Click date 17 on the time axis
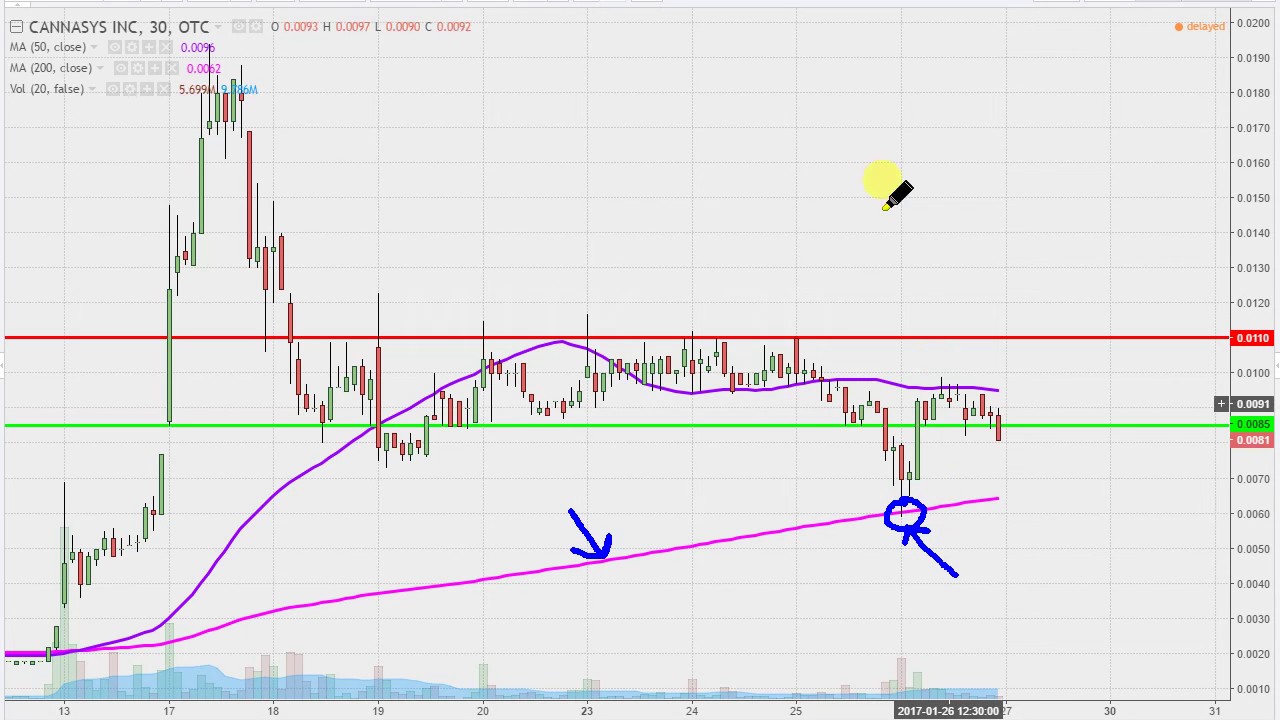 click(x=169, y=711)
